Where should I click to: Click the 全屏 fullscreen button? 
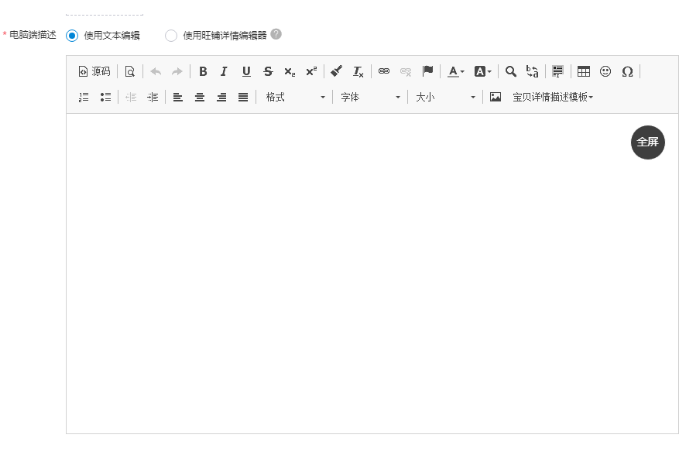point(648,142)
